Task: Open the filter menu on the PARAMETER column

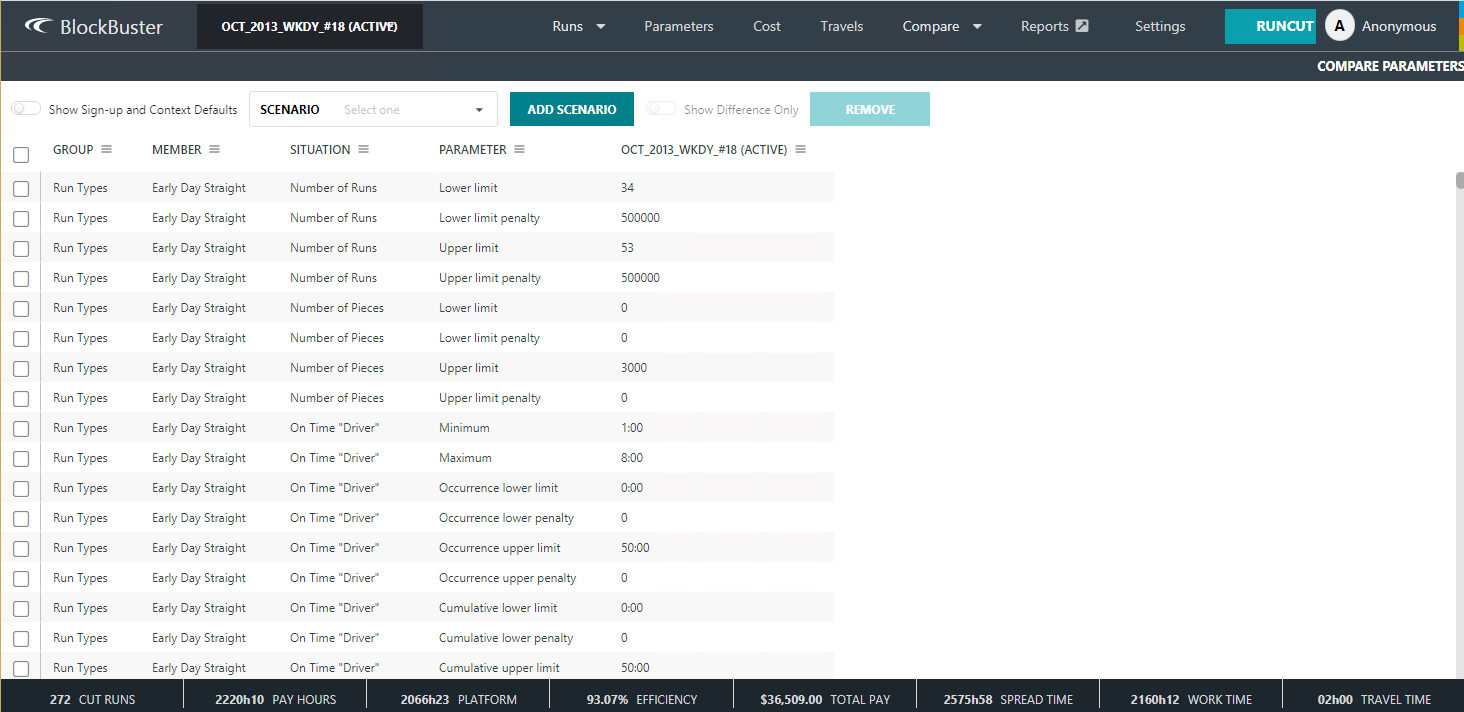Action: (518, 148)
